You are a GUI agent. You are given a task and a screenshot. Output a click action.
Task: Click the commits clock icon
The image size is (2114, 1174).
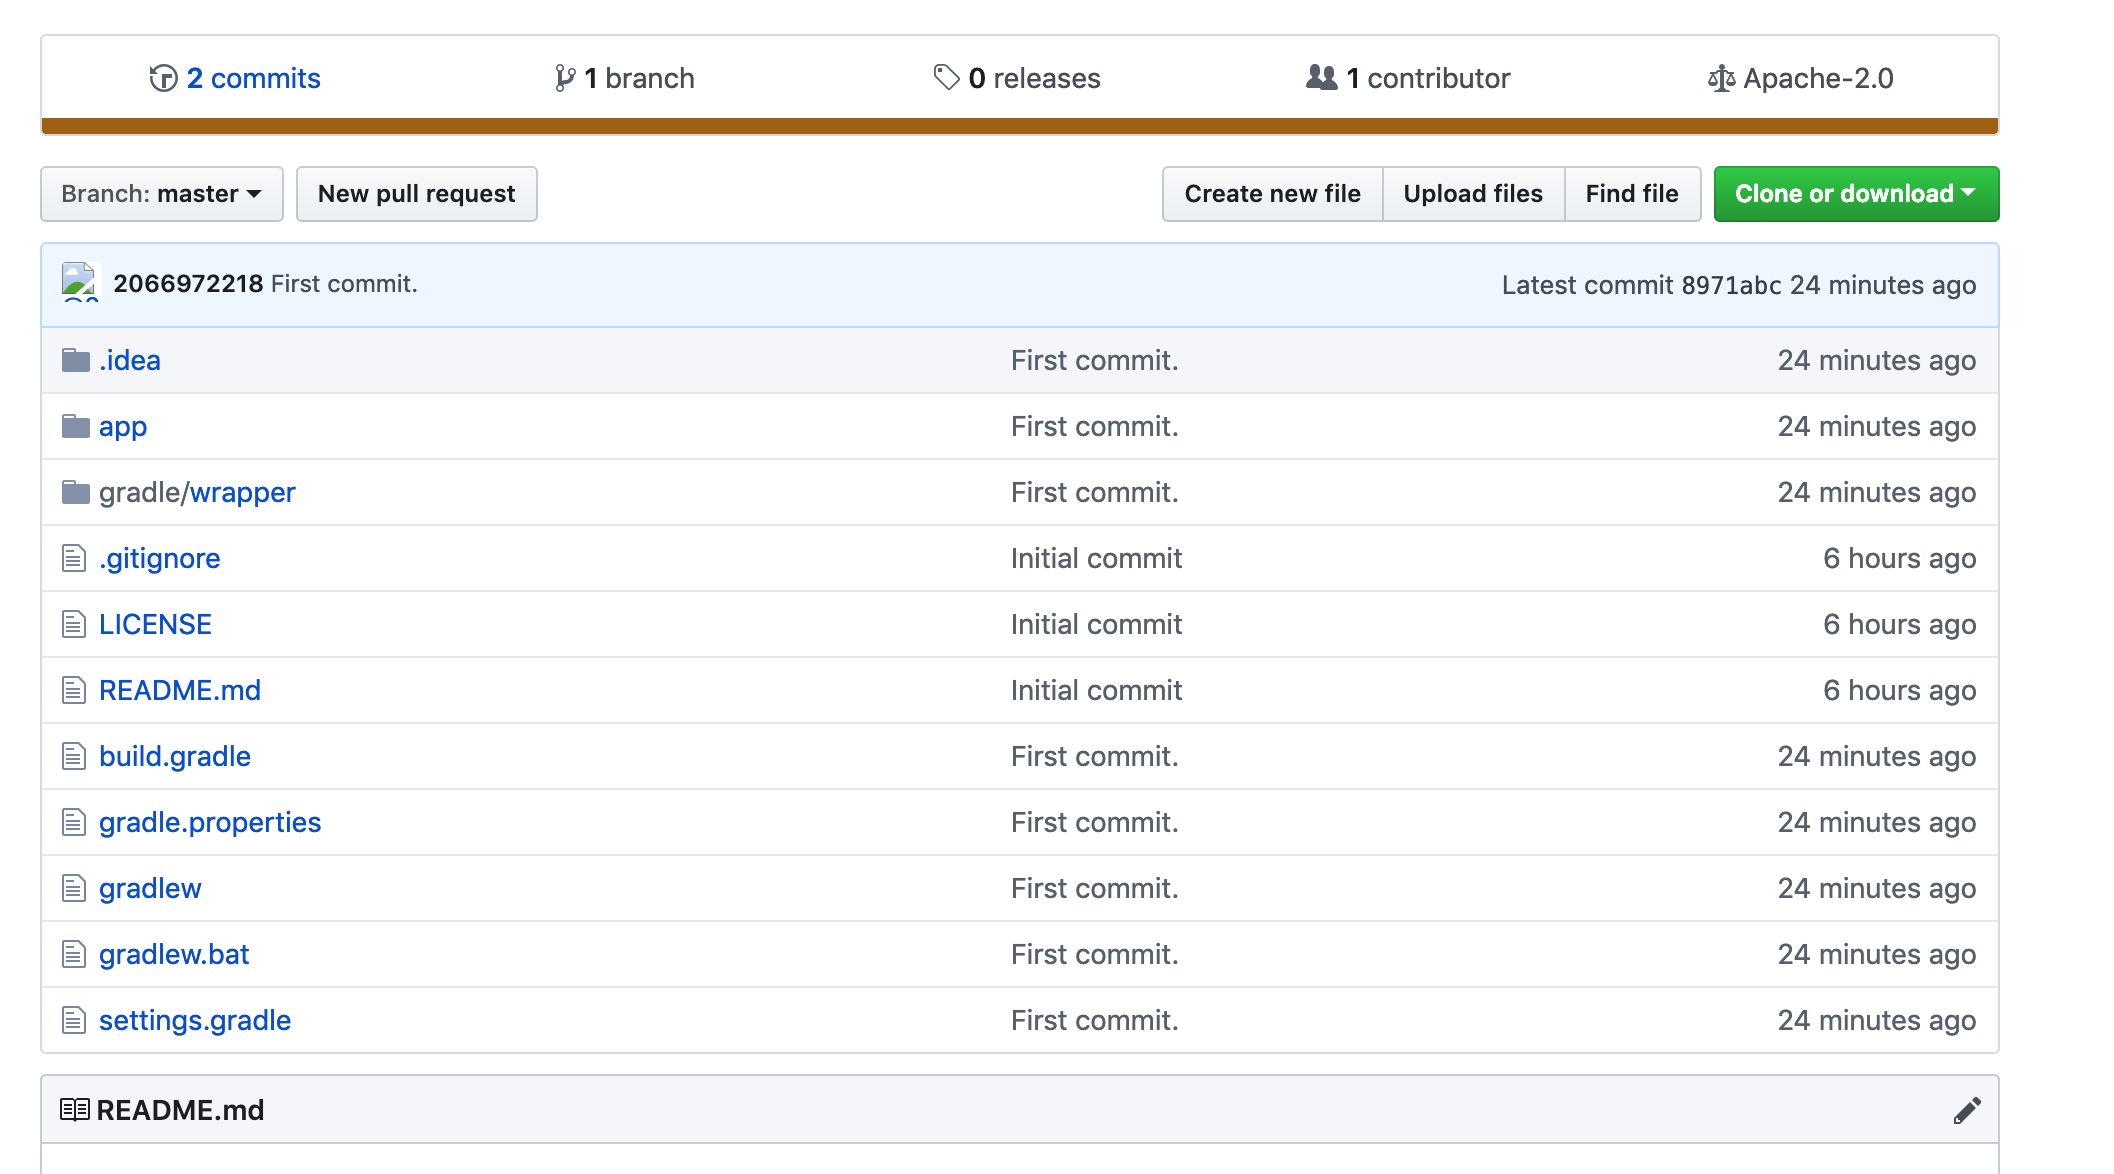[x=163, y=78]
